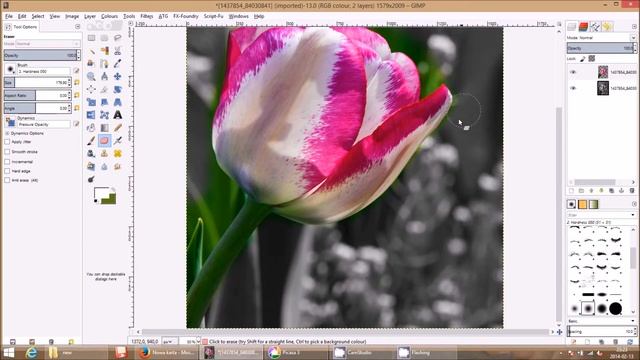Select the Alignment tool

tap(91, 89)
